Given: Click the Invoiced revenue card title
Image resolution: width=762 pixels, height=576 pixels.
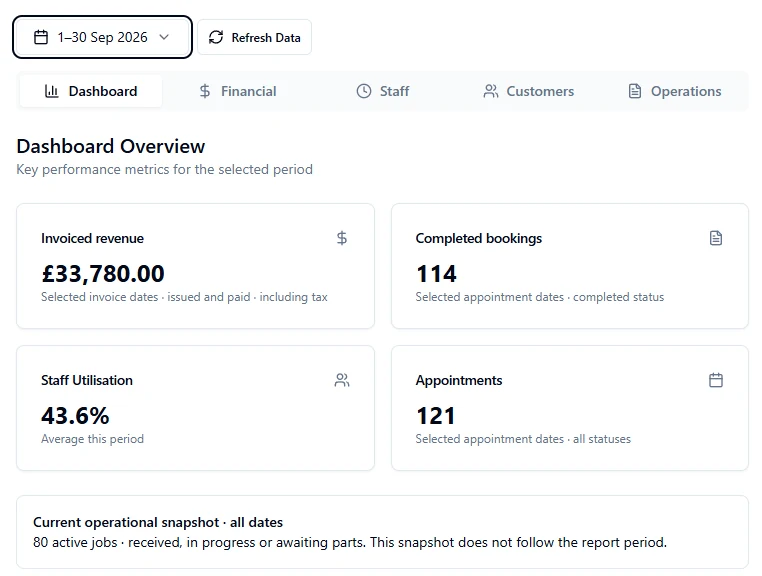Looking at the screenshot, I should click(x=92, y=238).
